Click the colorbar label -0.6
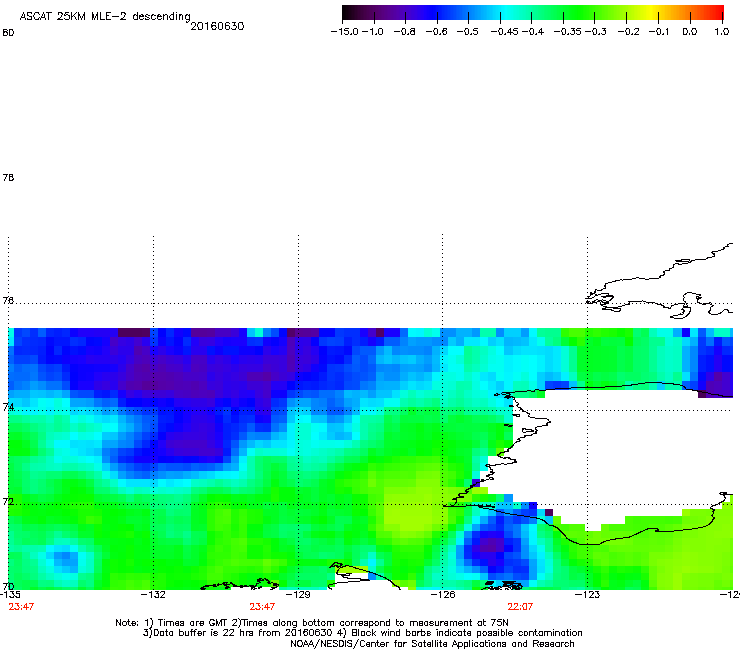The width and height of the screenshot is (740, 650). 437,32
